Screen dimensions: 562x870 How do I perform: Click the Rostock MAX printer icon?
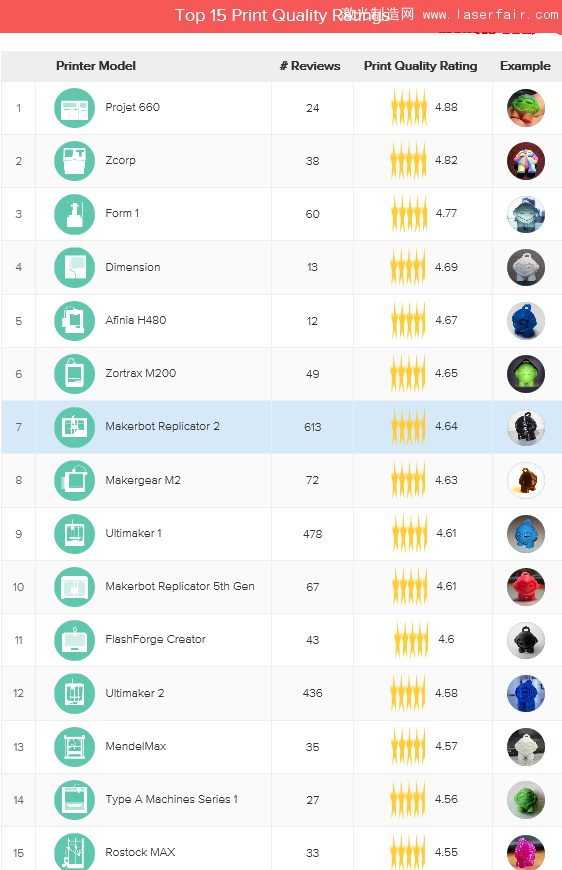[x=74, y=852]
